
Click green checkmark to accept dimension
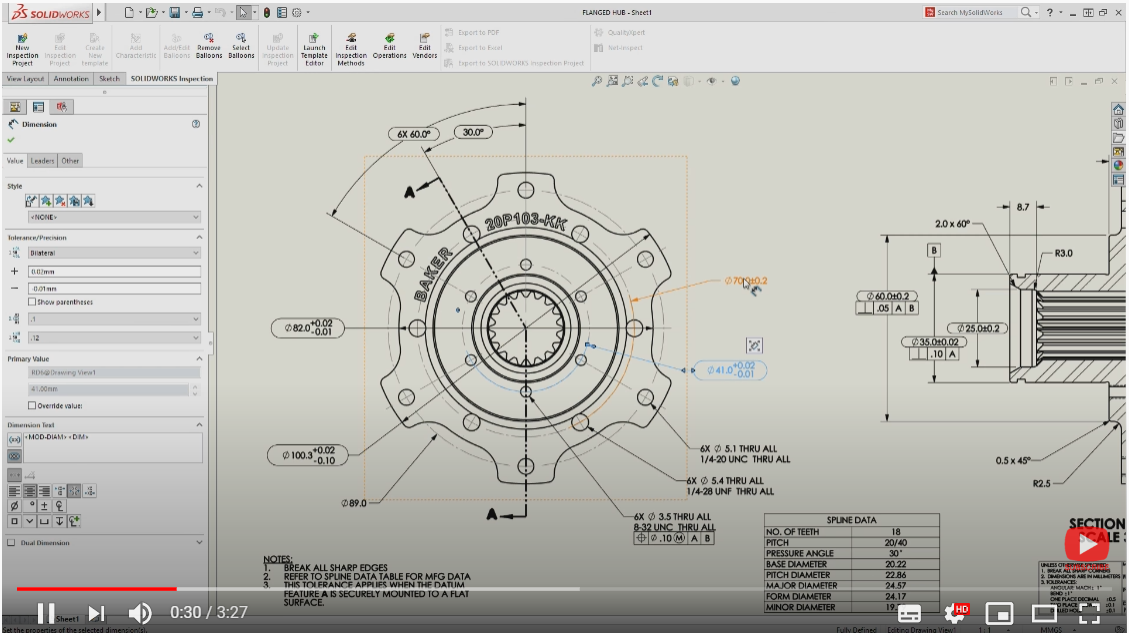pyautogui.click(x=11, y=140)
